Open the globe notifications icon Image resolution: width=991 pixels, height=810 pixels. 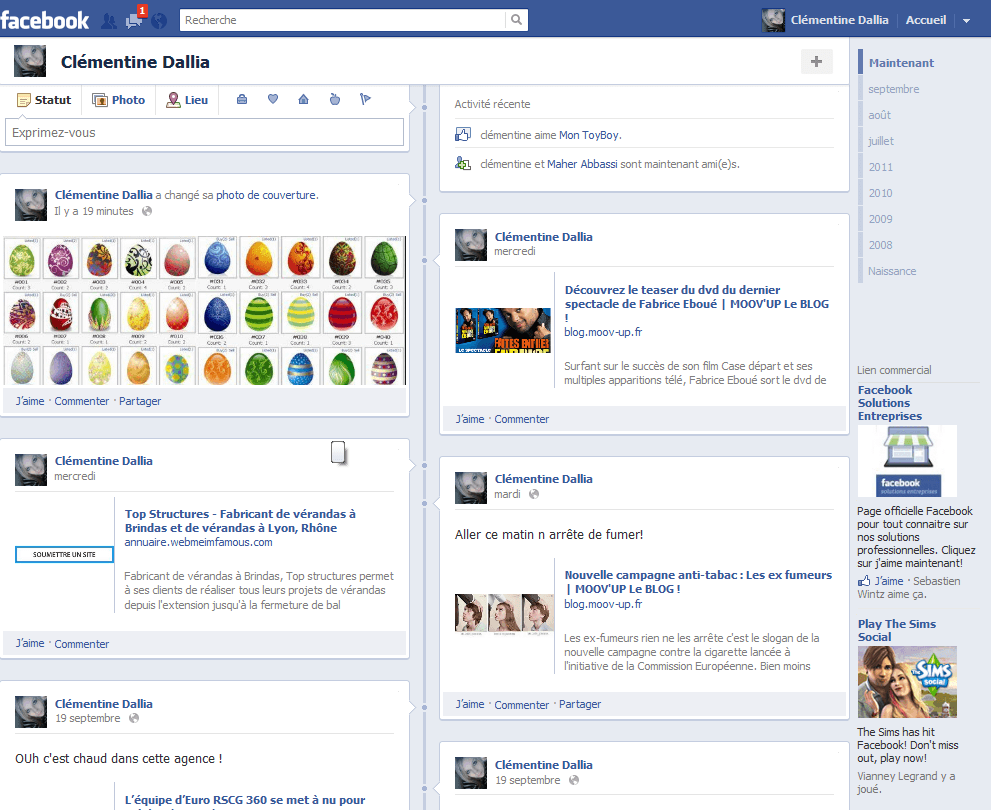159,20
